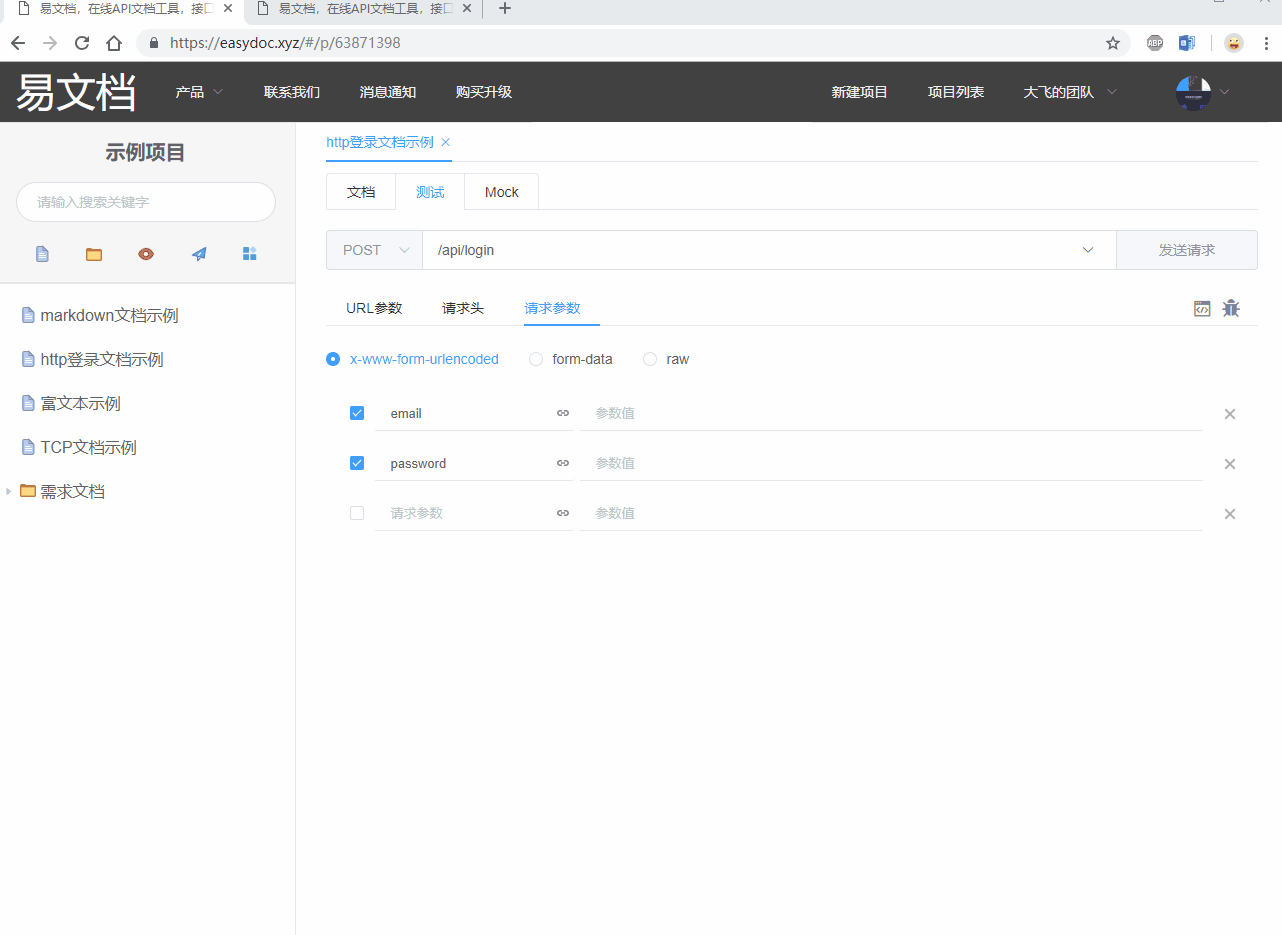Screen dimensions: 1282x935
Task: Open the POST method dropdown
Action: pyautogui.click(x=375, y=250)
